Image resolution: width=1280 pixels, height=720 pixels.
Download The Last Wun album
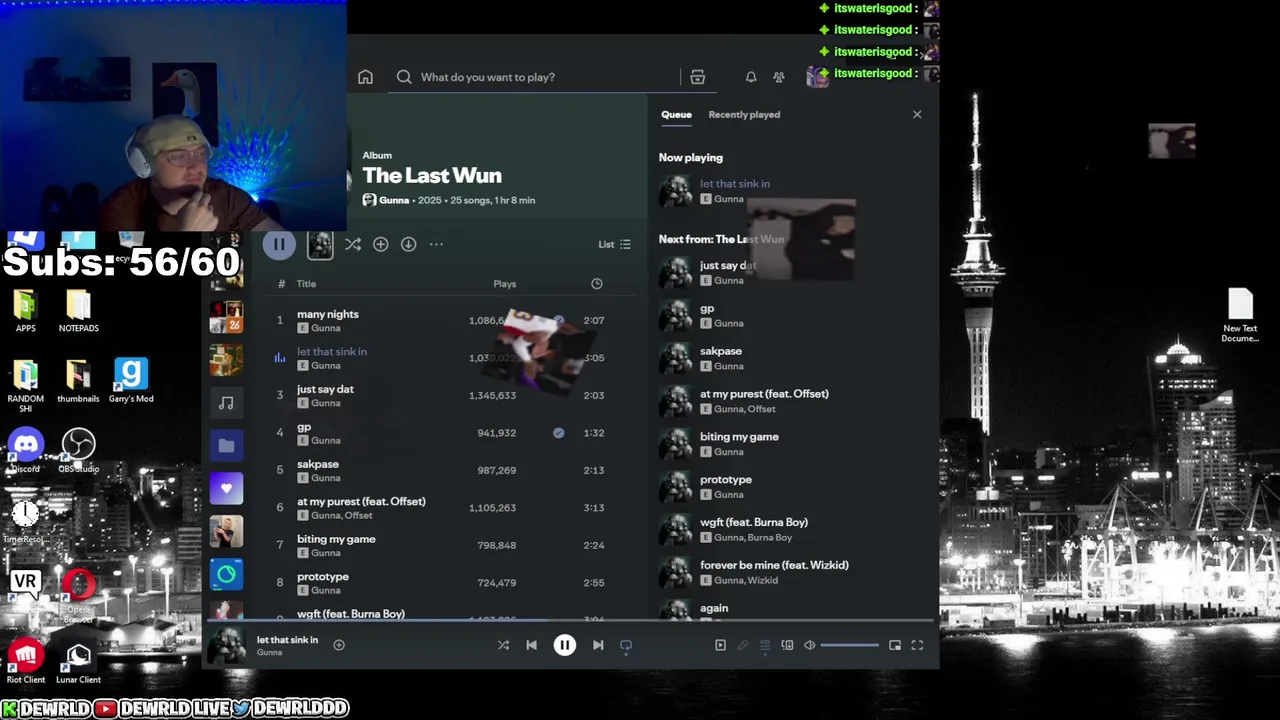(408, 244)
